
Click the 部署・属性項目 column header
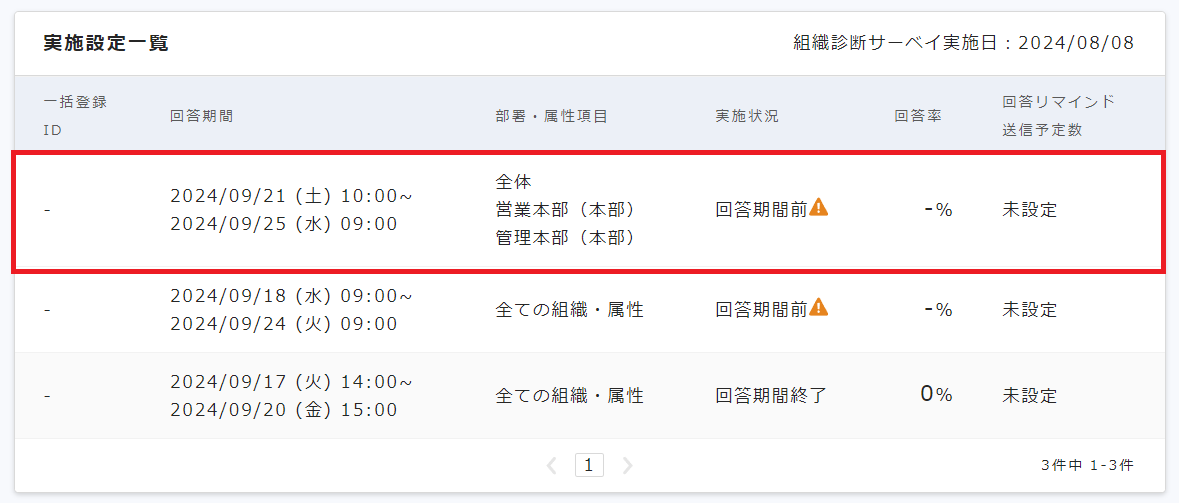tap(551, 116)
